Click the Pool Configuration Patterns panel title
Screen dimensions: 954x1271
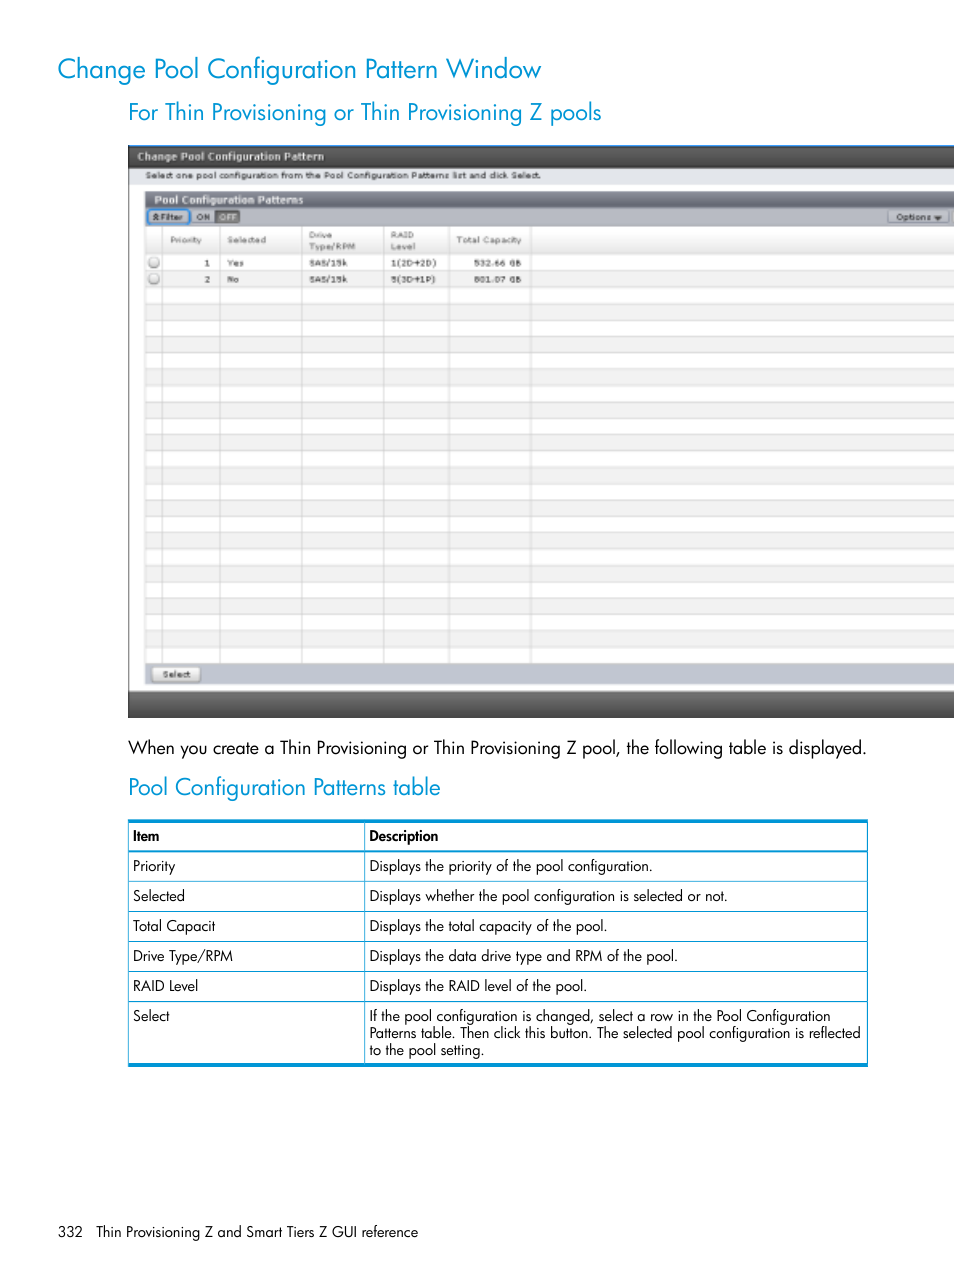229,200
